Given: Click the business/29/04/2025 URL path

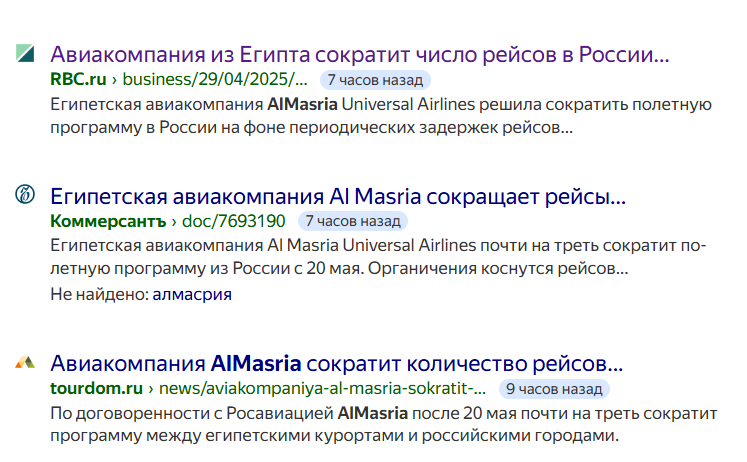Looking at the screenshot, I should click(215, 79).
